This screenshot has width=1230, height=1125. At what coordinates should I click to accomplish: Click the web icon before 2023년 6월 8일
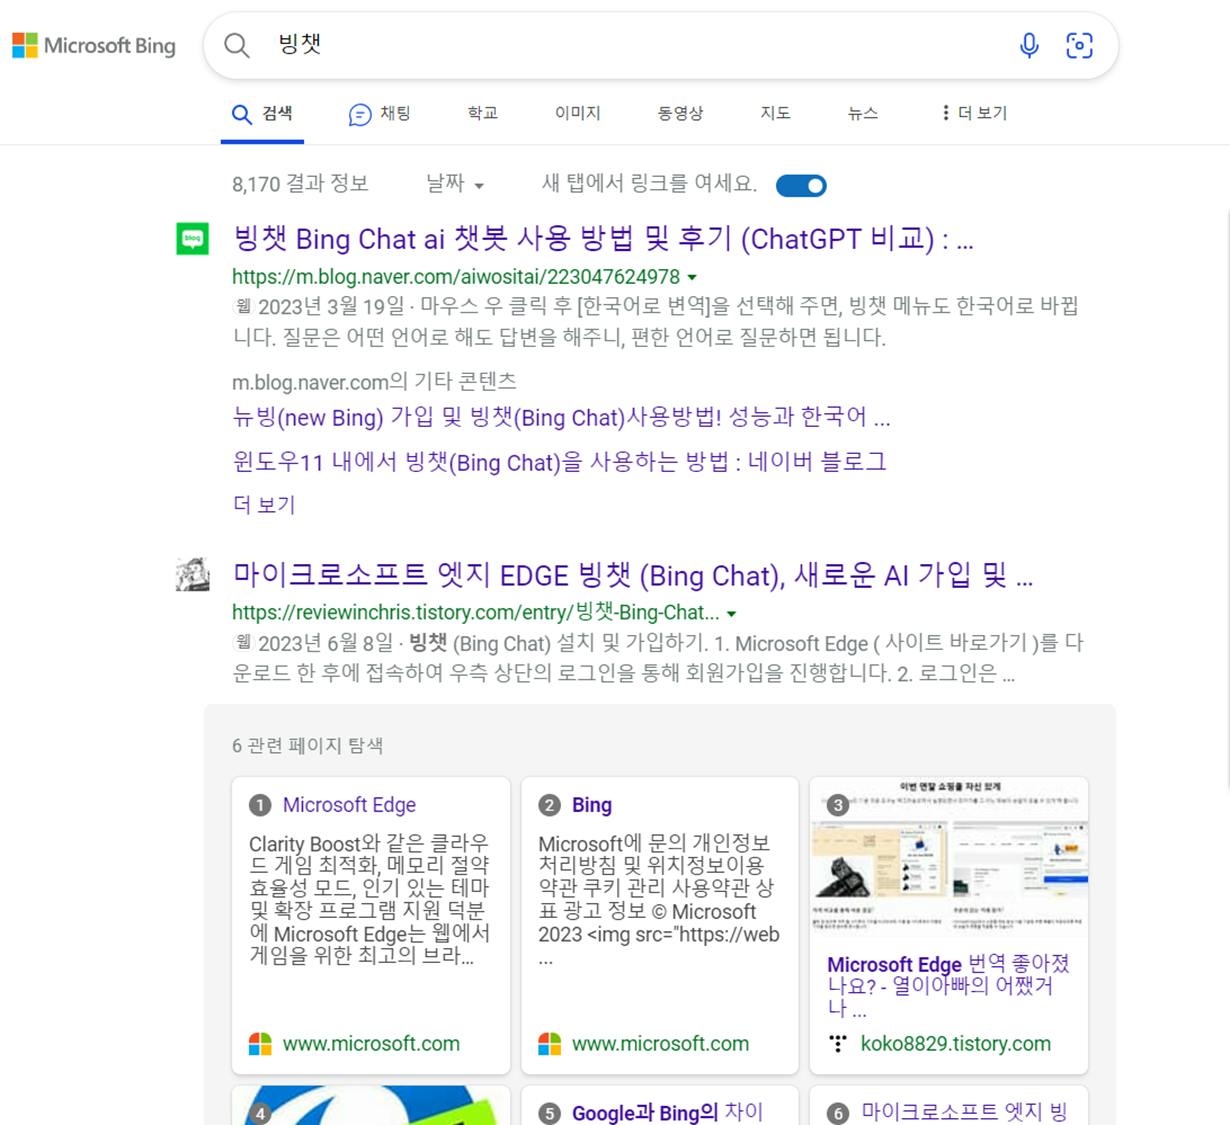click(x=243, y=643)
